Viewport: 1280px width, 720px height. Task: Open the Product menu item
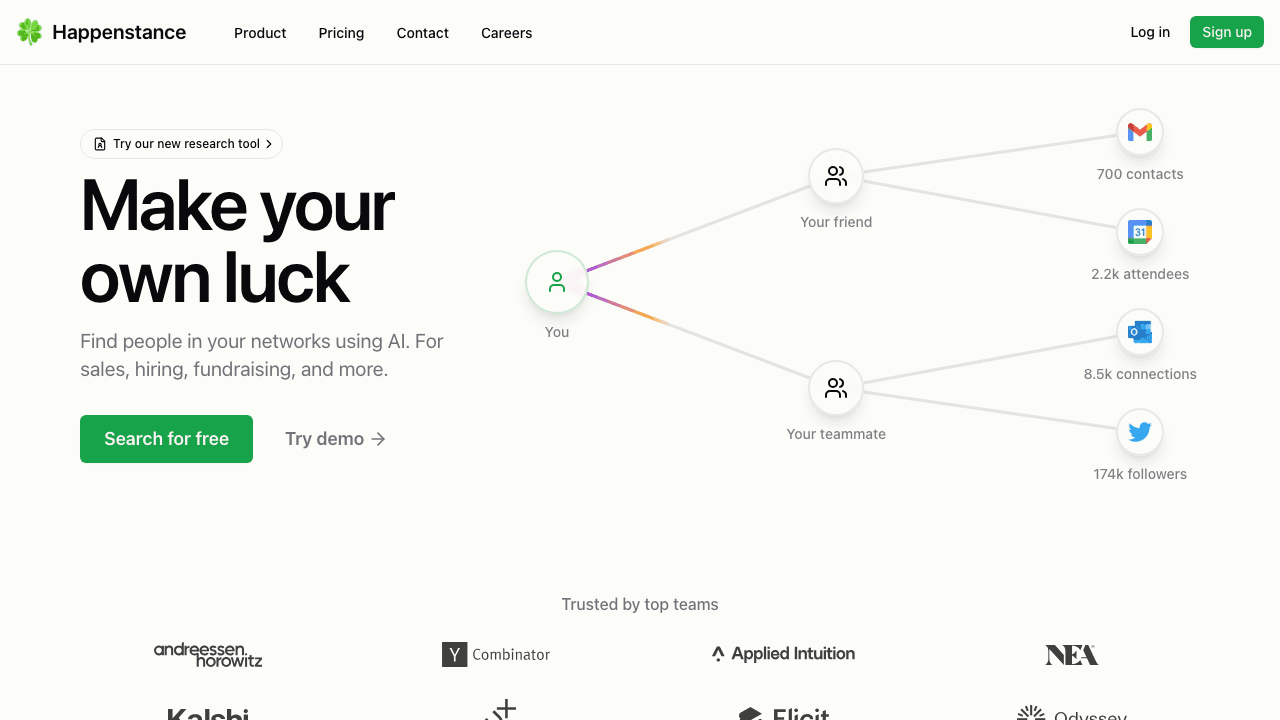260,33
